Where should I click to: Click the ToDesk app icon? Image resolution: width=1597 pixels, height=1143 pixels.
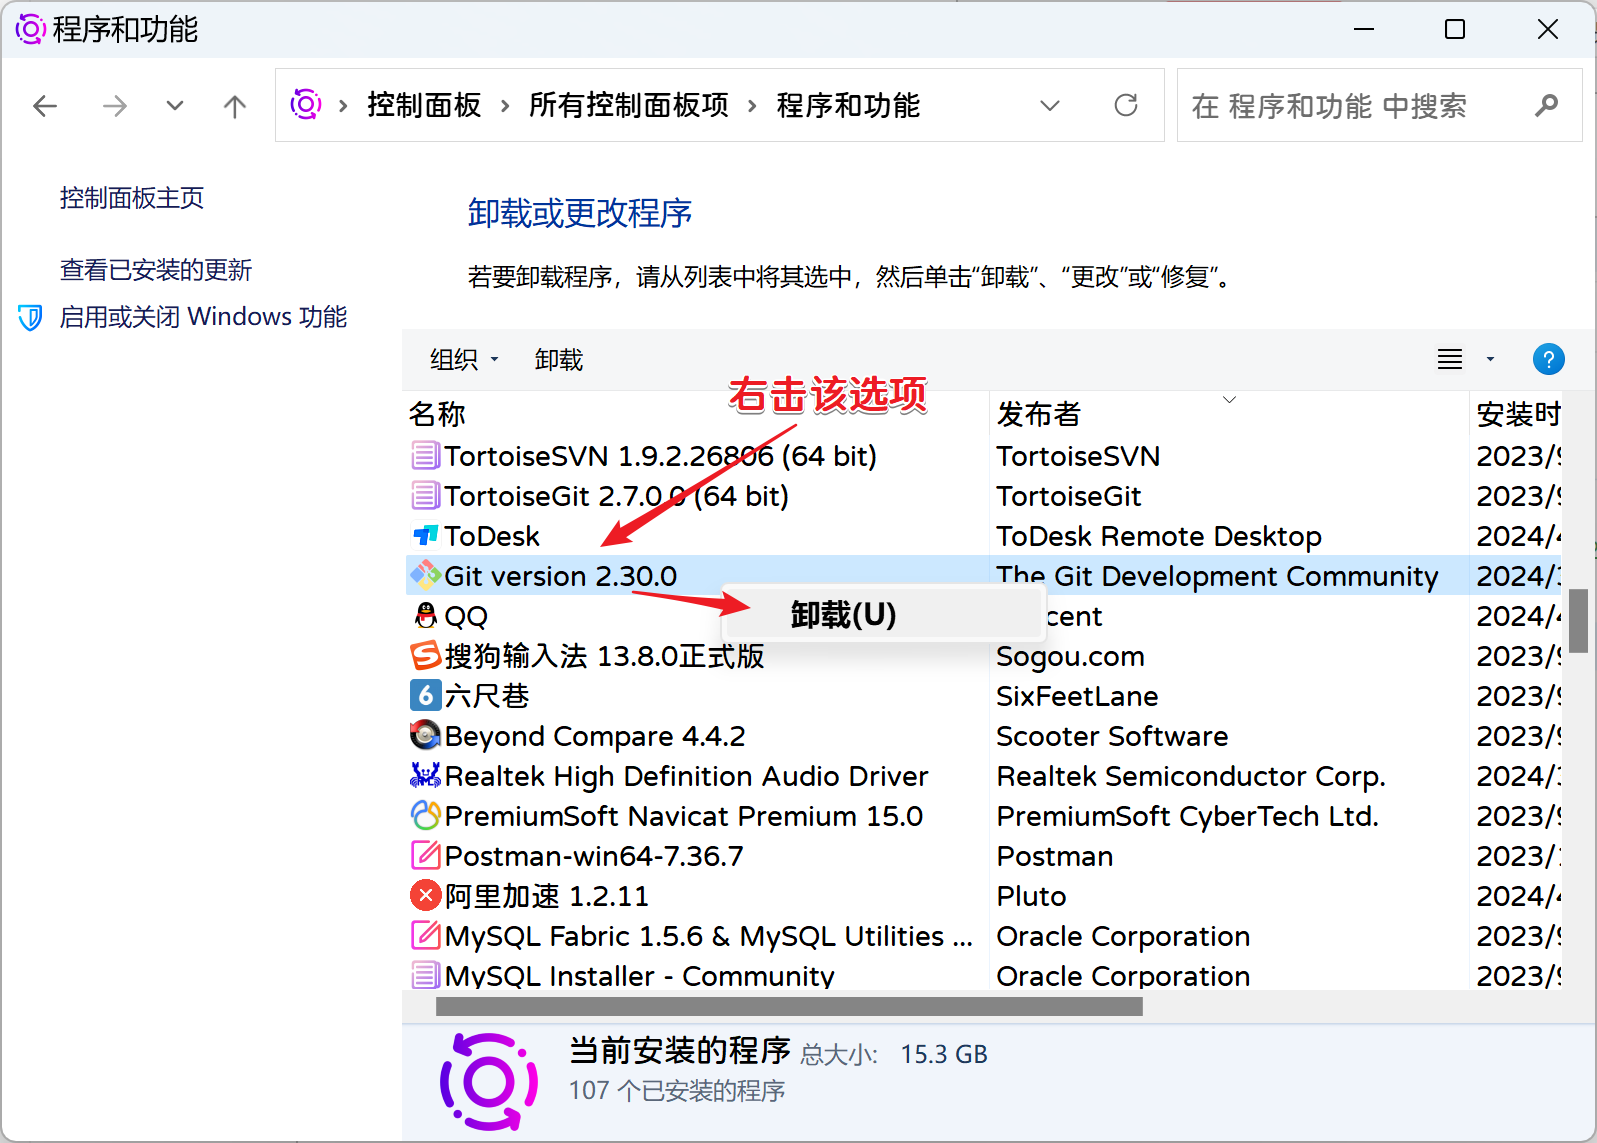[x=425, y=536]
